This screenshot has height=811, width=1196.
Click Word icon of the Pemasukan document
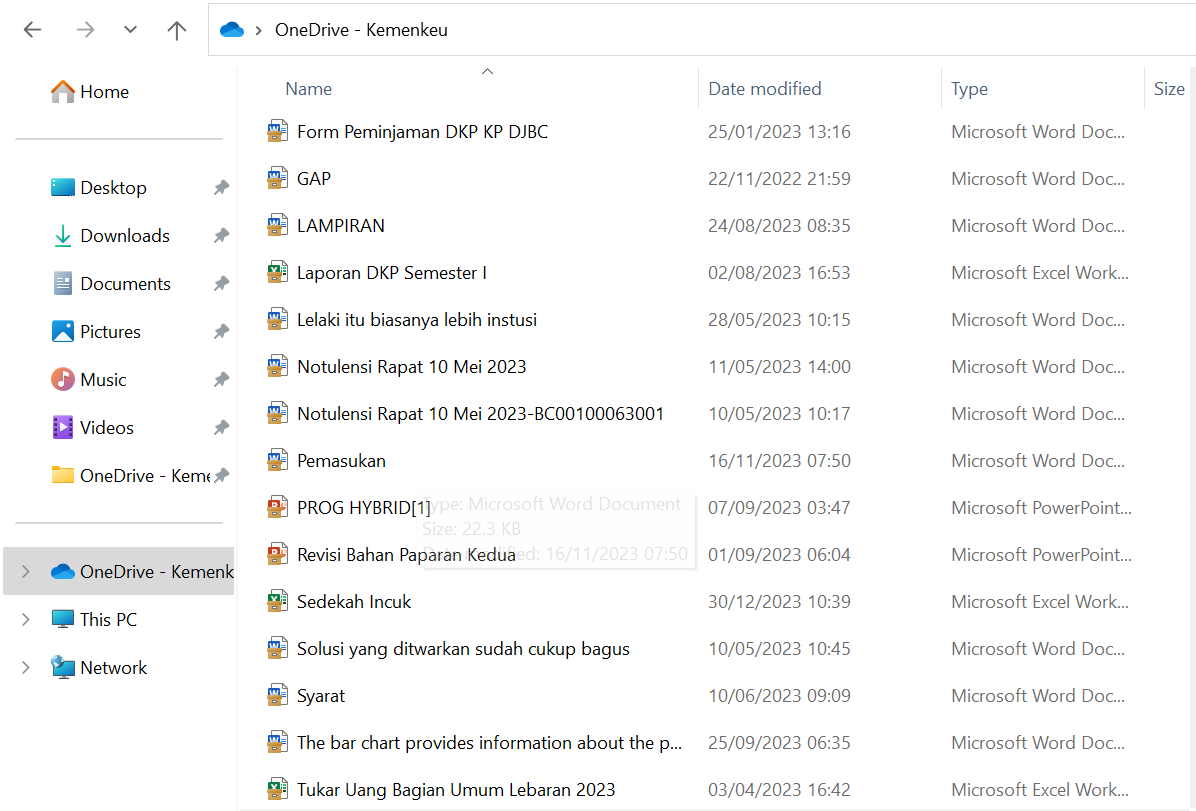coord(277,461)
